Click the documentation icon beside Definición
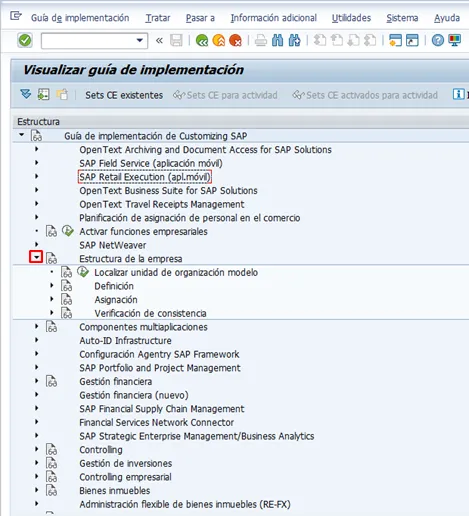This screenshot has height=516, width=469. coord(66,286)
